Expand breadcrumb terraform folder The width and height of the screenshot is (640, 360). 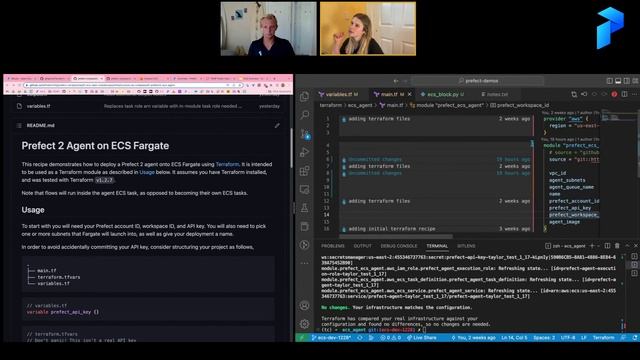click(331, 105)
